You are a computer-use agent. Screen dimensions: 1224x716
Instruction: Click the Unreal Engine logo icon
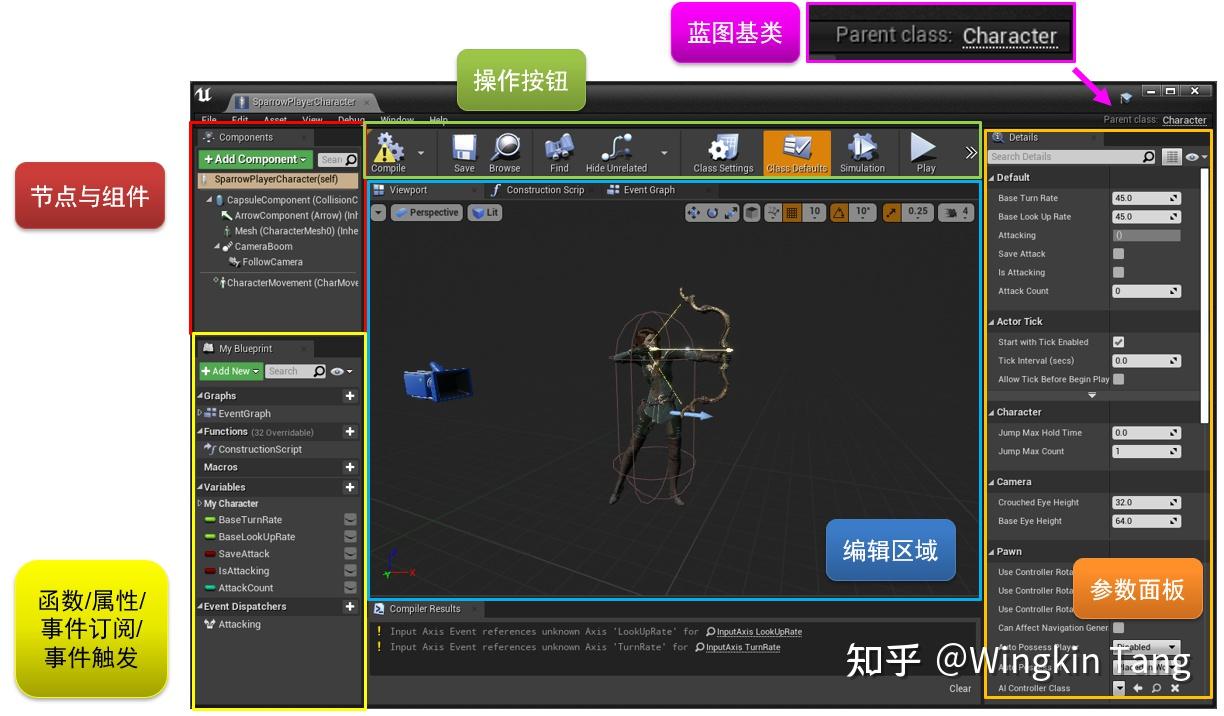coord(204,95)
